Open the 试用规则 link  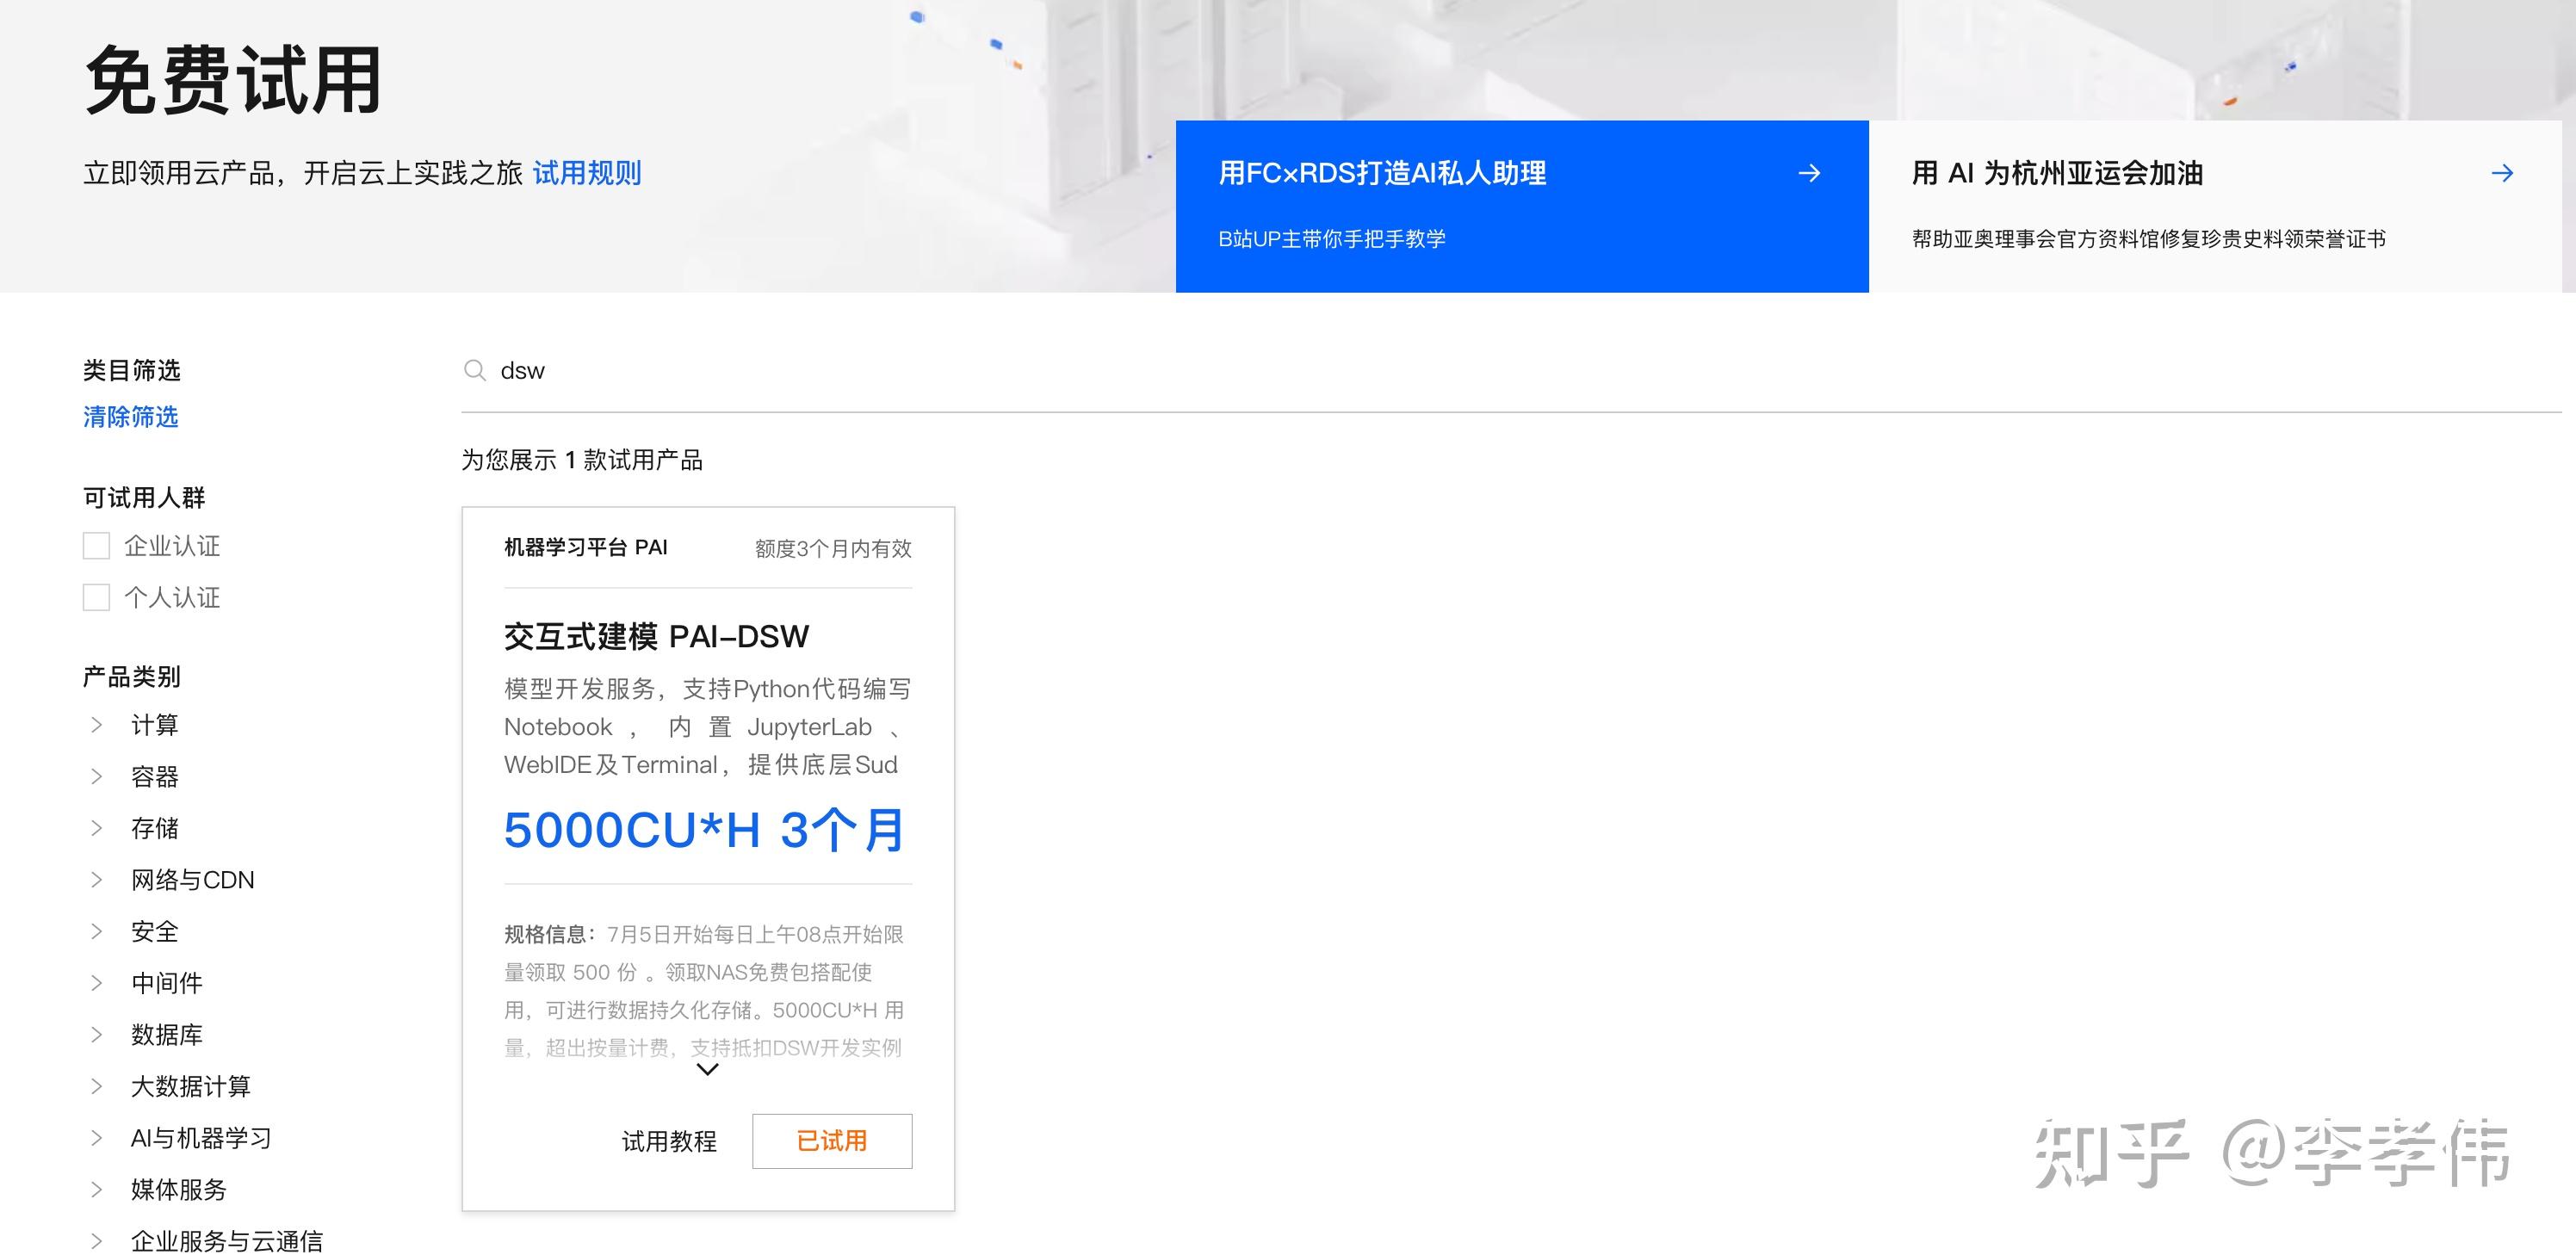click(587, 173)
